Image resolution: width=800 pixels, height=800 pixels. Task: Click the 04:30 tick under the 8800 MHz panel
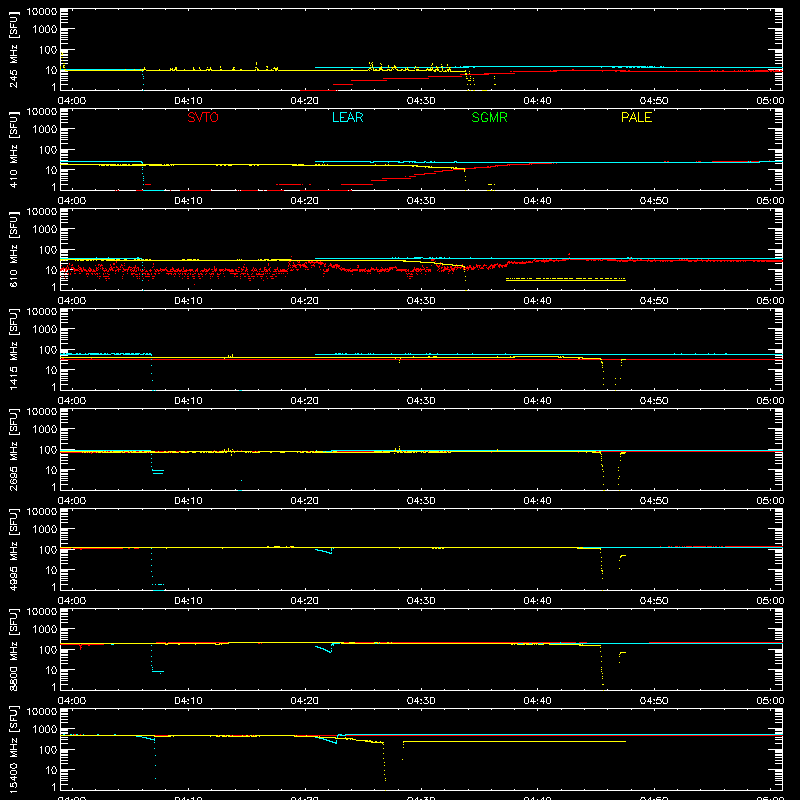[421, 701]
